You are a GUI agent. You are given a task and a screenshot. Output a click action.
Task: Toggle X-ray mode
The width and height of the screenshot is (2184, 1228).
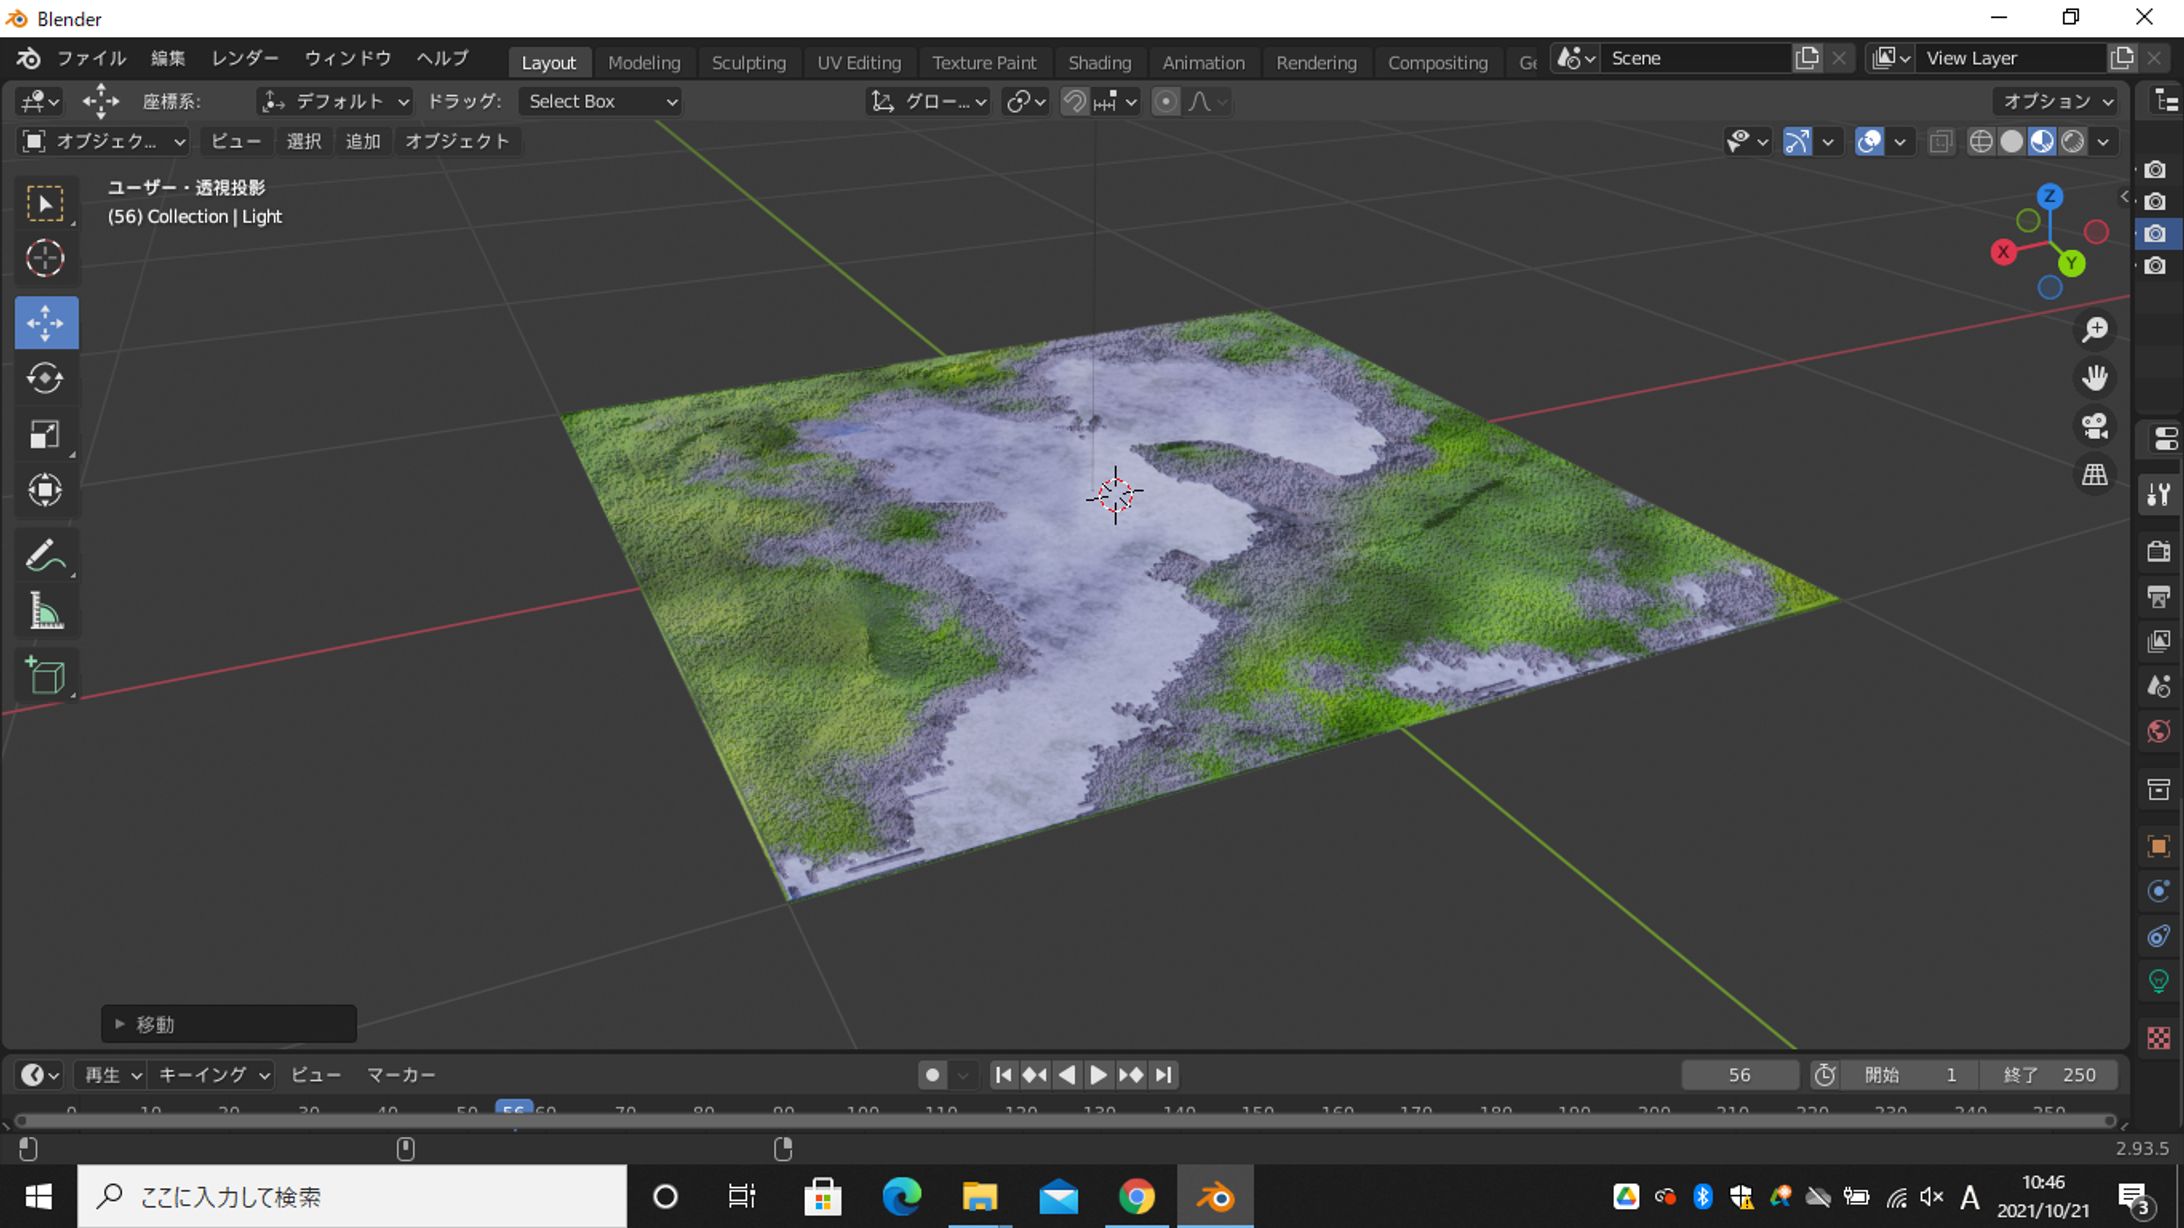point(1941,141)
